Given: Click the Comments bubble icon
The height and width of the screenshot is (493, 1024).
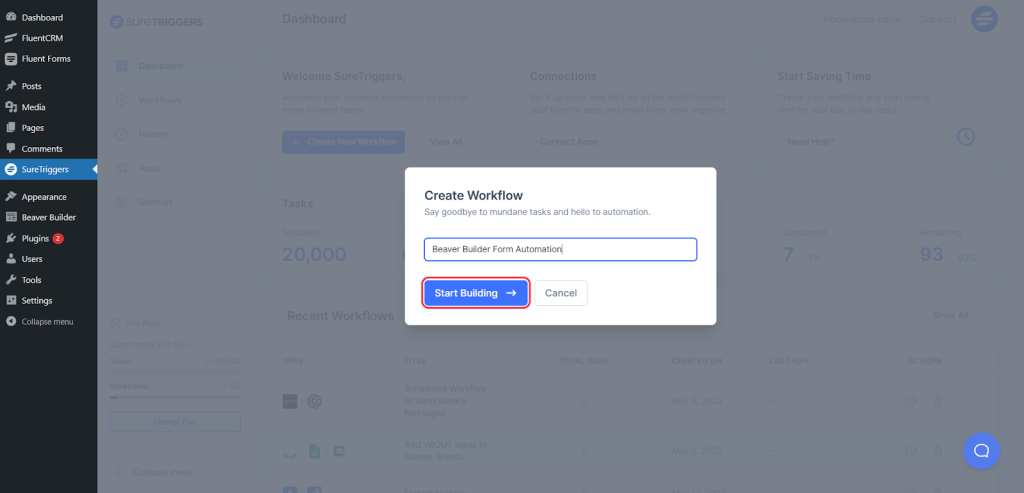Looking at the screenshot, I should click(x=11, y=149).
